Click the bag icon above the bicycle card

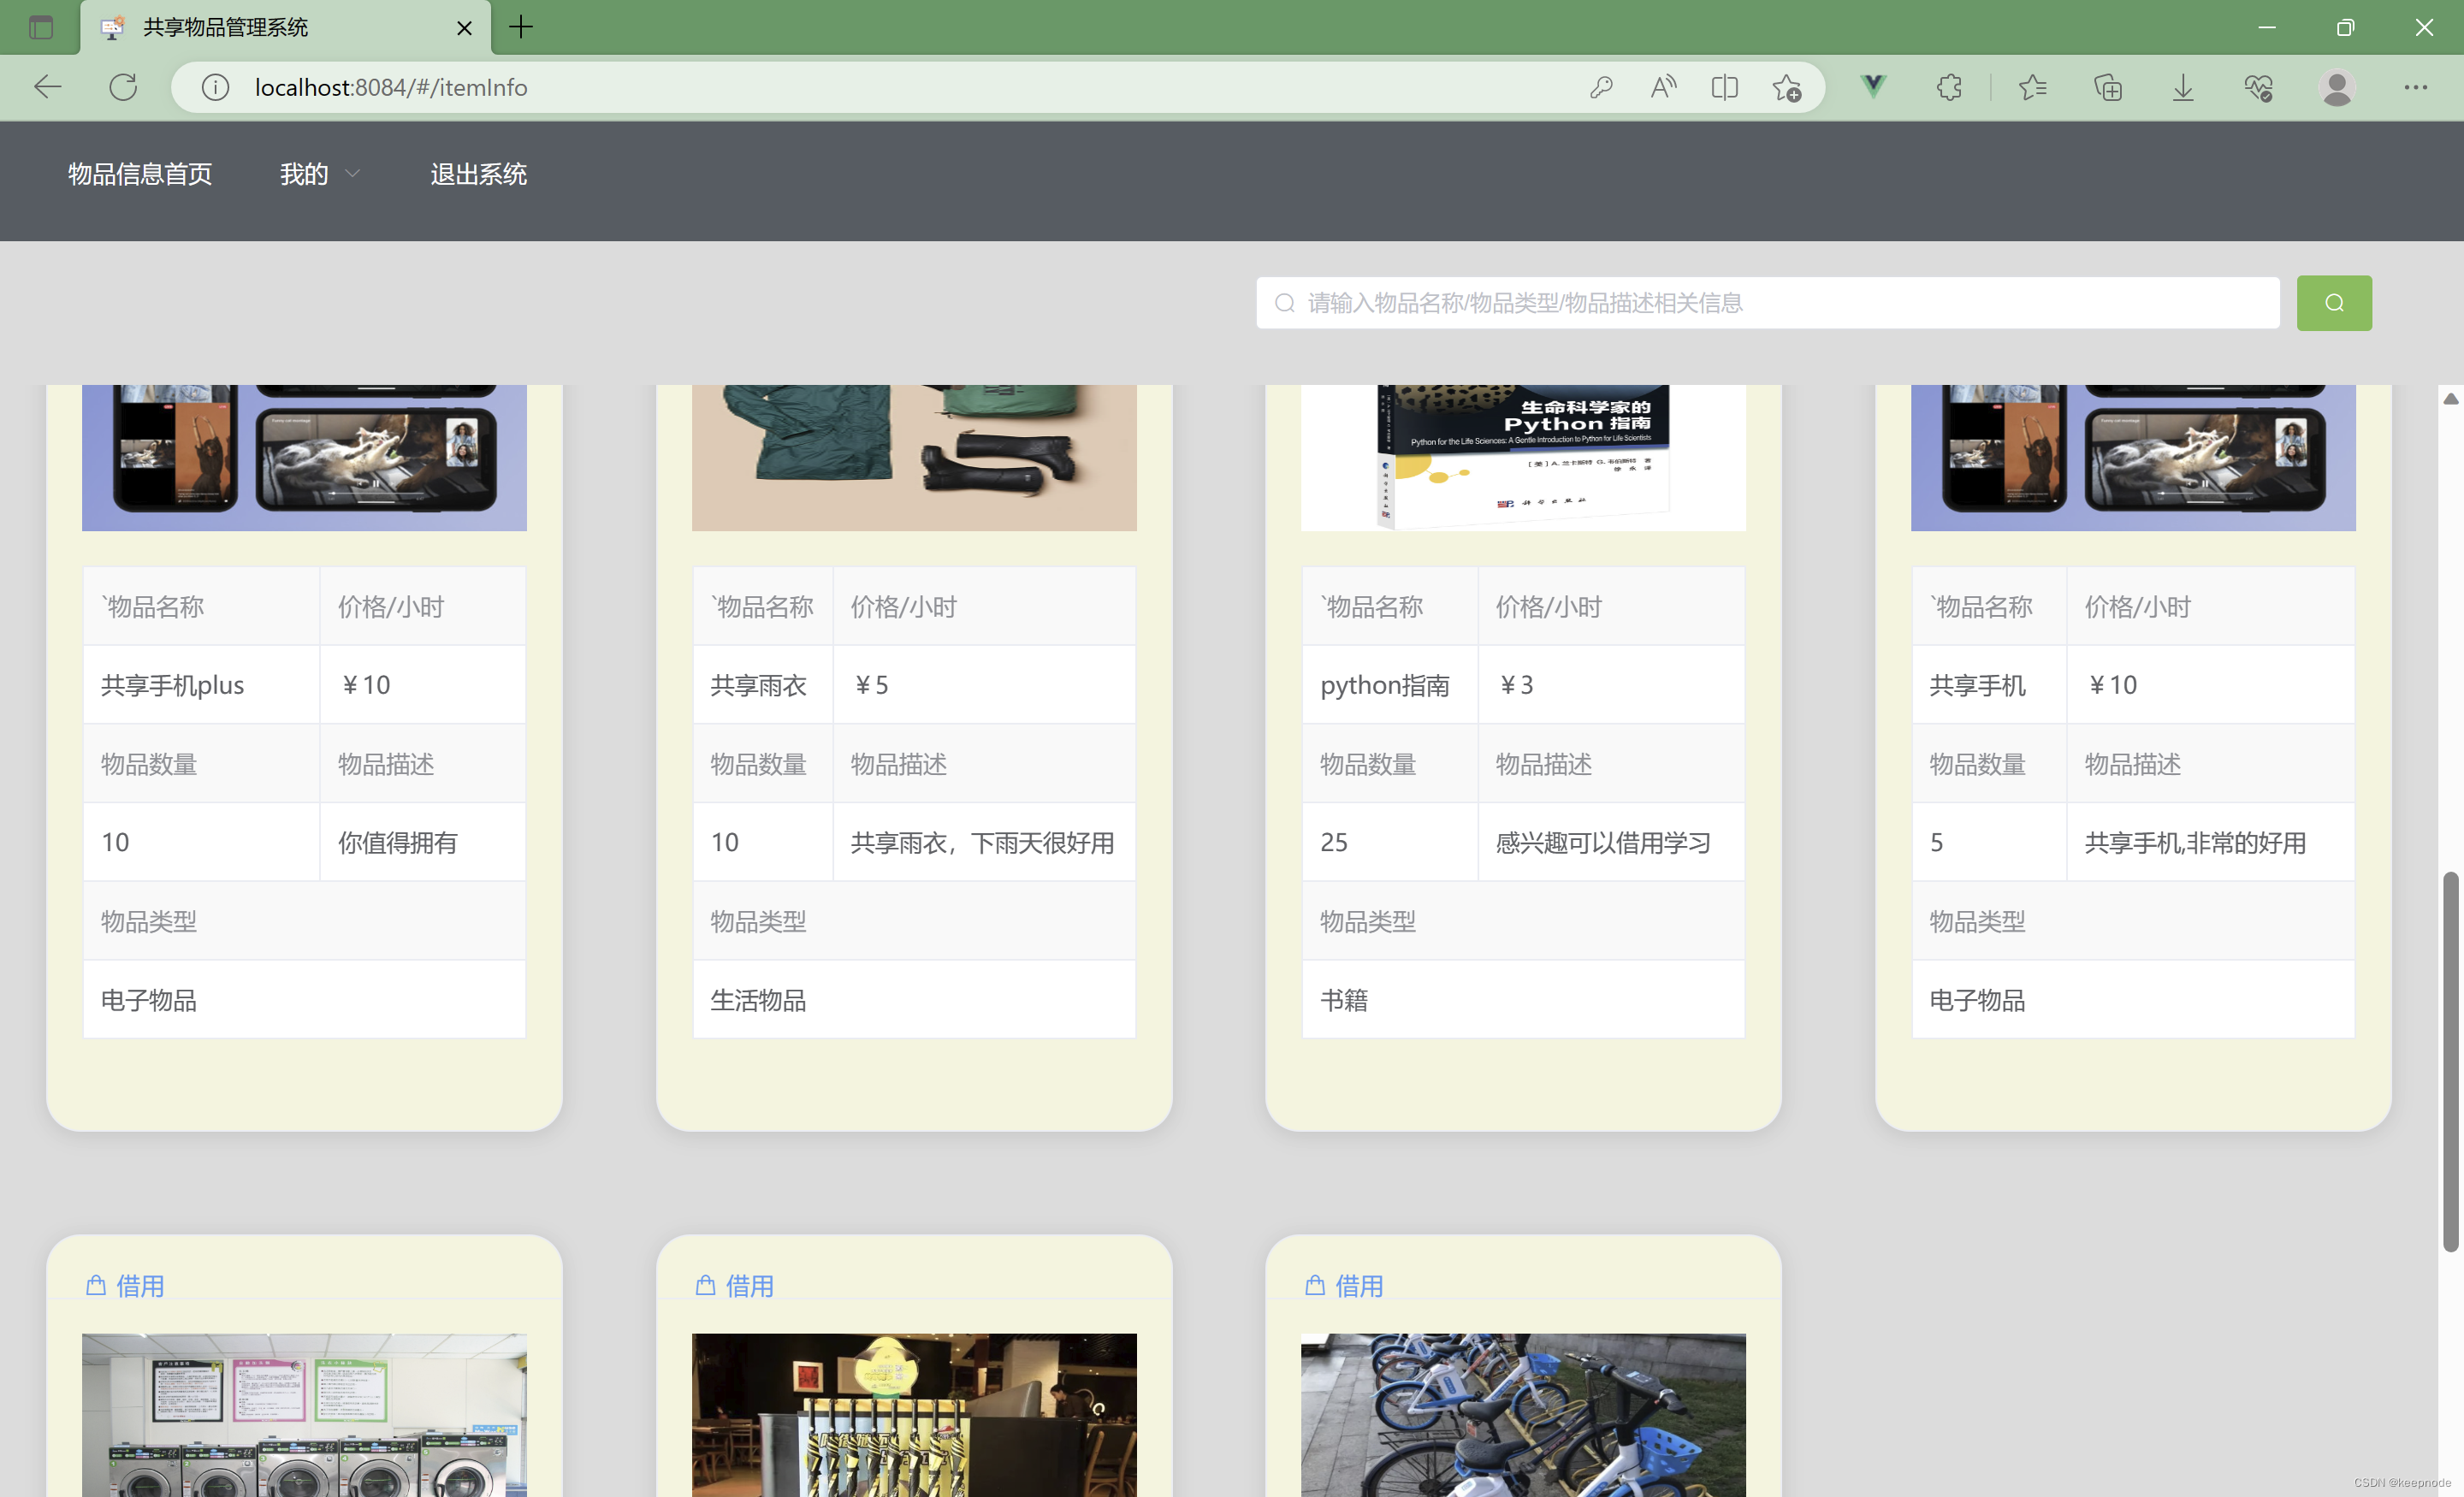[1315, 1285]
